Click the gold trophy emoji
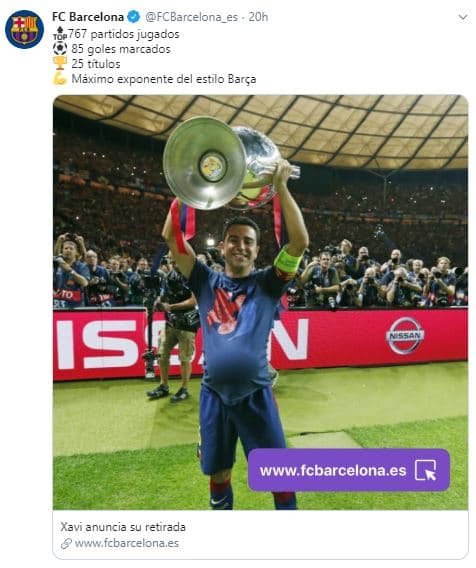 (60, 63)
